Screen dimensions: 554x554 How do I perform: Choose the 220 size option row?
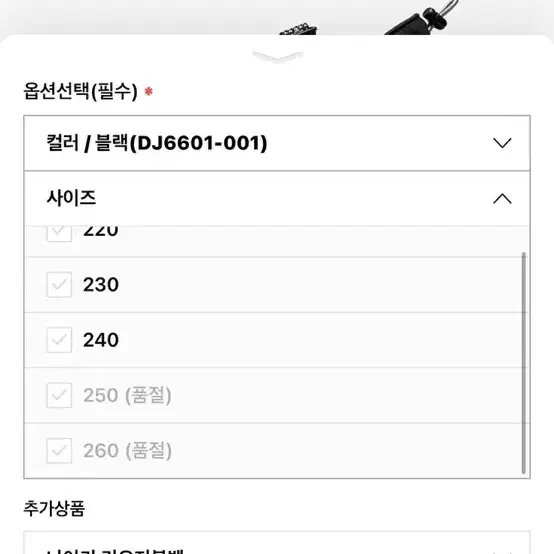[273, 242]
